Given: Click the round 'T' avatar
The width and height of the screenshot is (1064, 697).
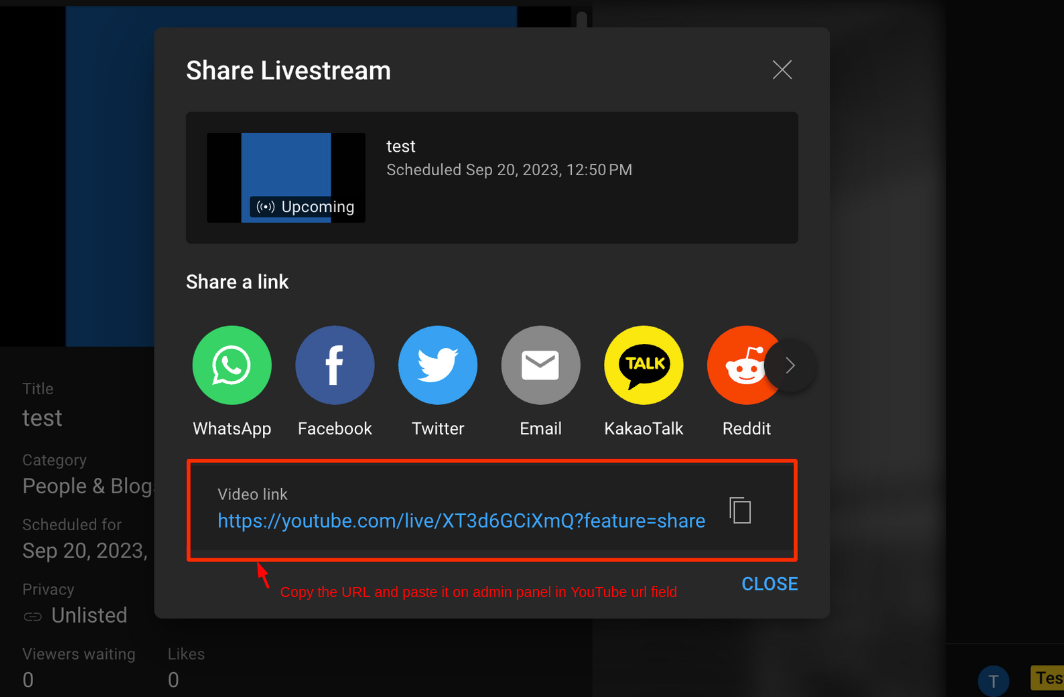Looking at the screenshot, I should 993,681.
